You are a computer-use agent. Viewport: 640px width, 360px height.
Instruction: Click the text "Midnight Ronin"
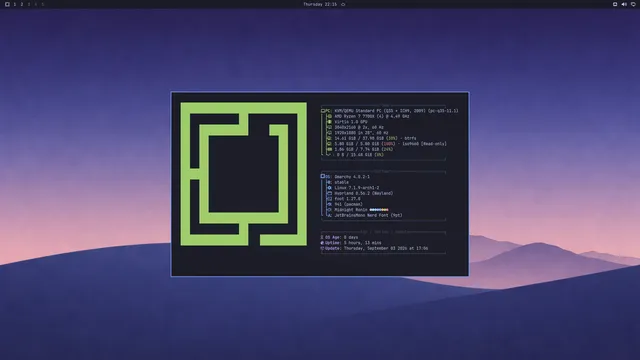coord(351,210)
